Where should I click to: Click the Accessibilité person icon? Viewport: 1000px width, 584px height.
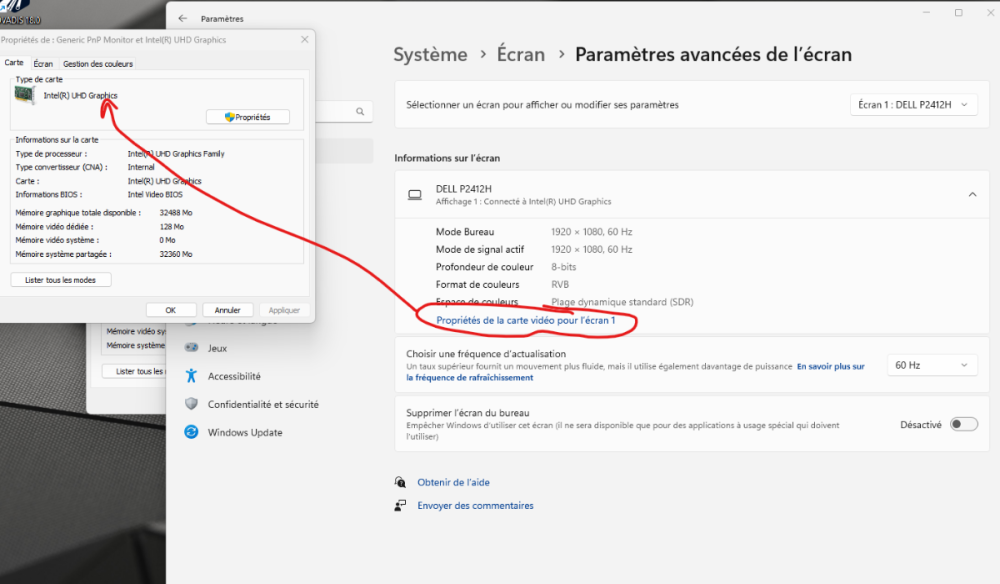coord(191,376)
